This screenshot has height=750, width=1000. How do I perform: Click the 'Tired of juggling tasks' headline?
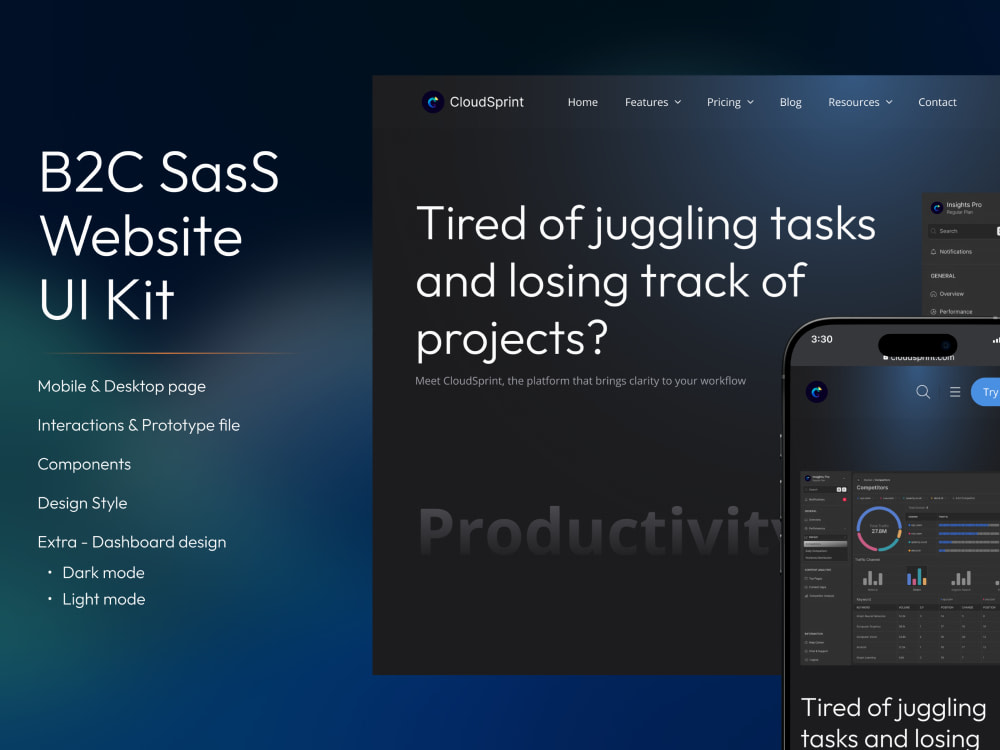[645, 281]
